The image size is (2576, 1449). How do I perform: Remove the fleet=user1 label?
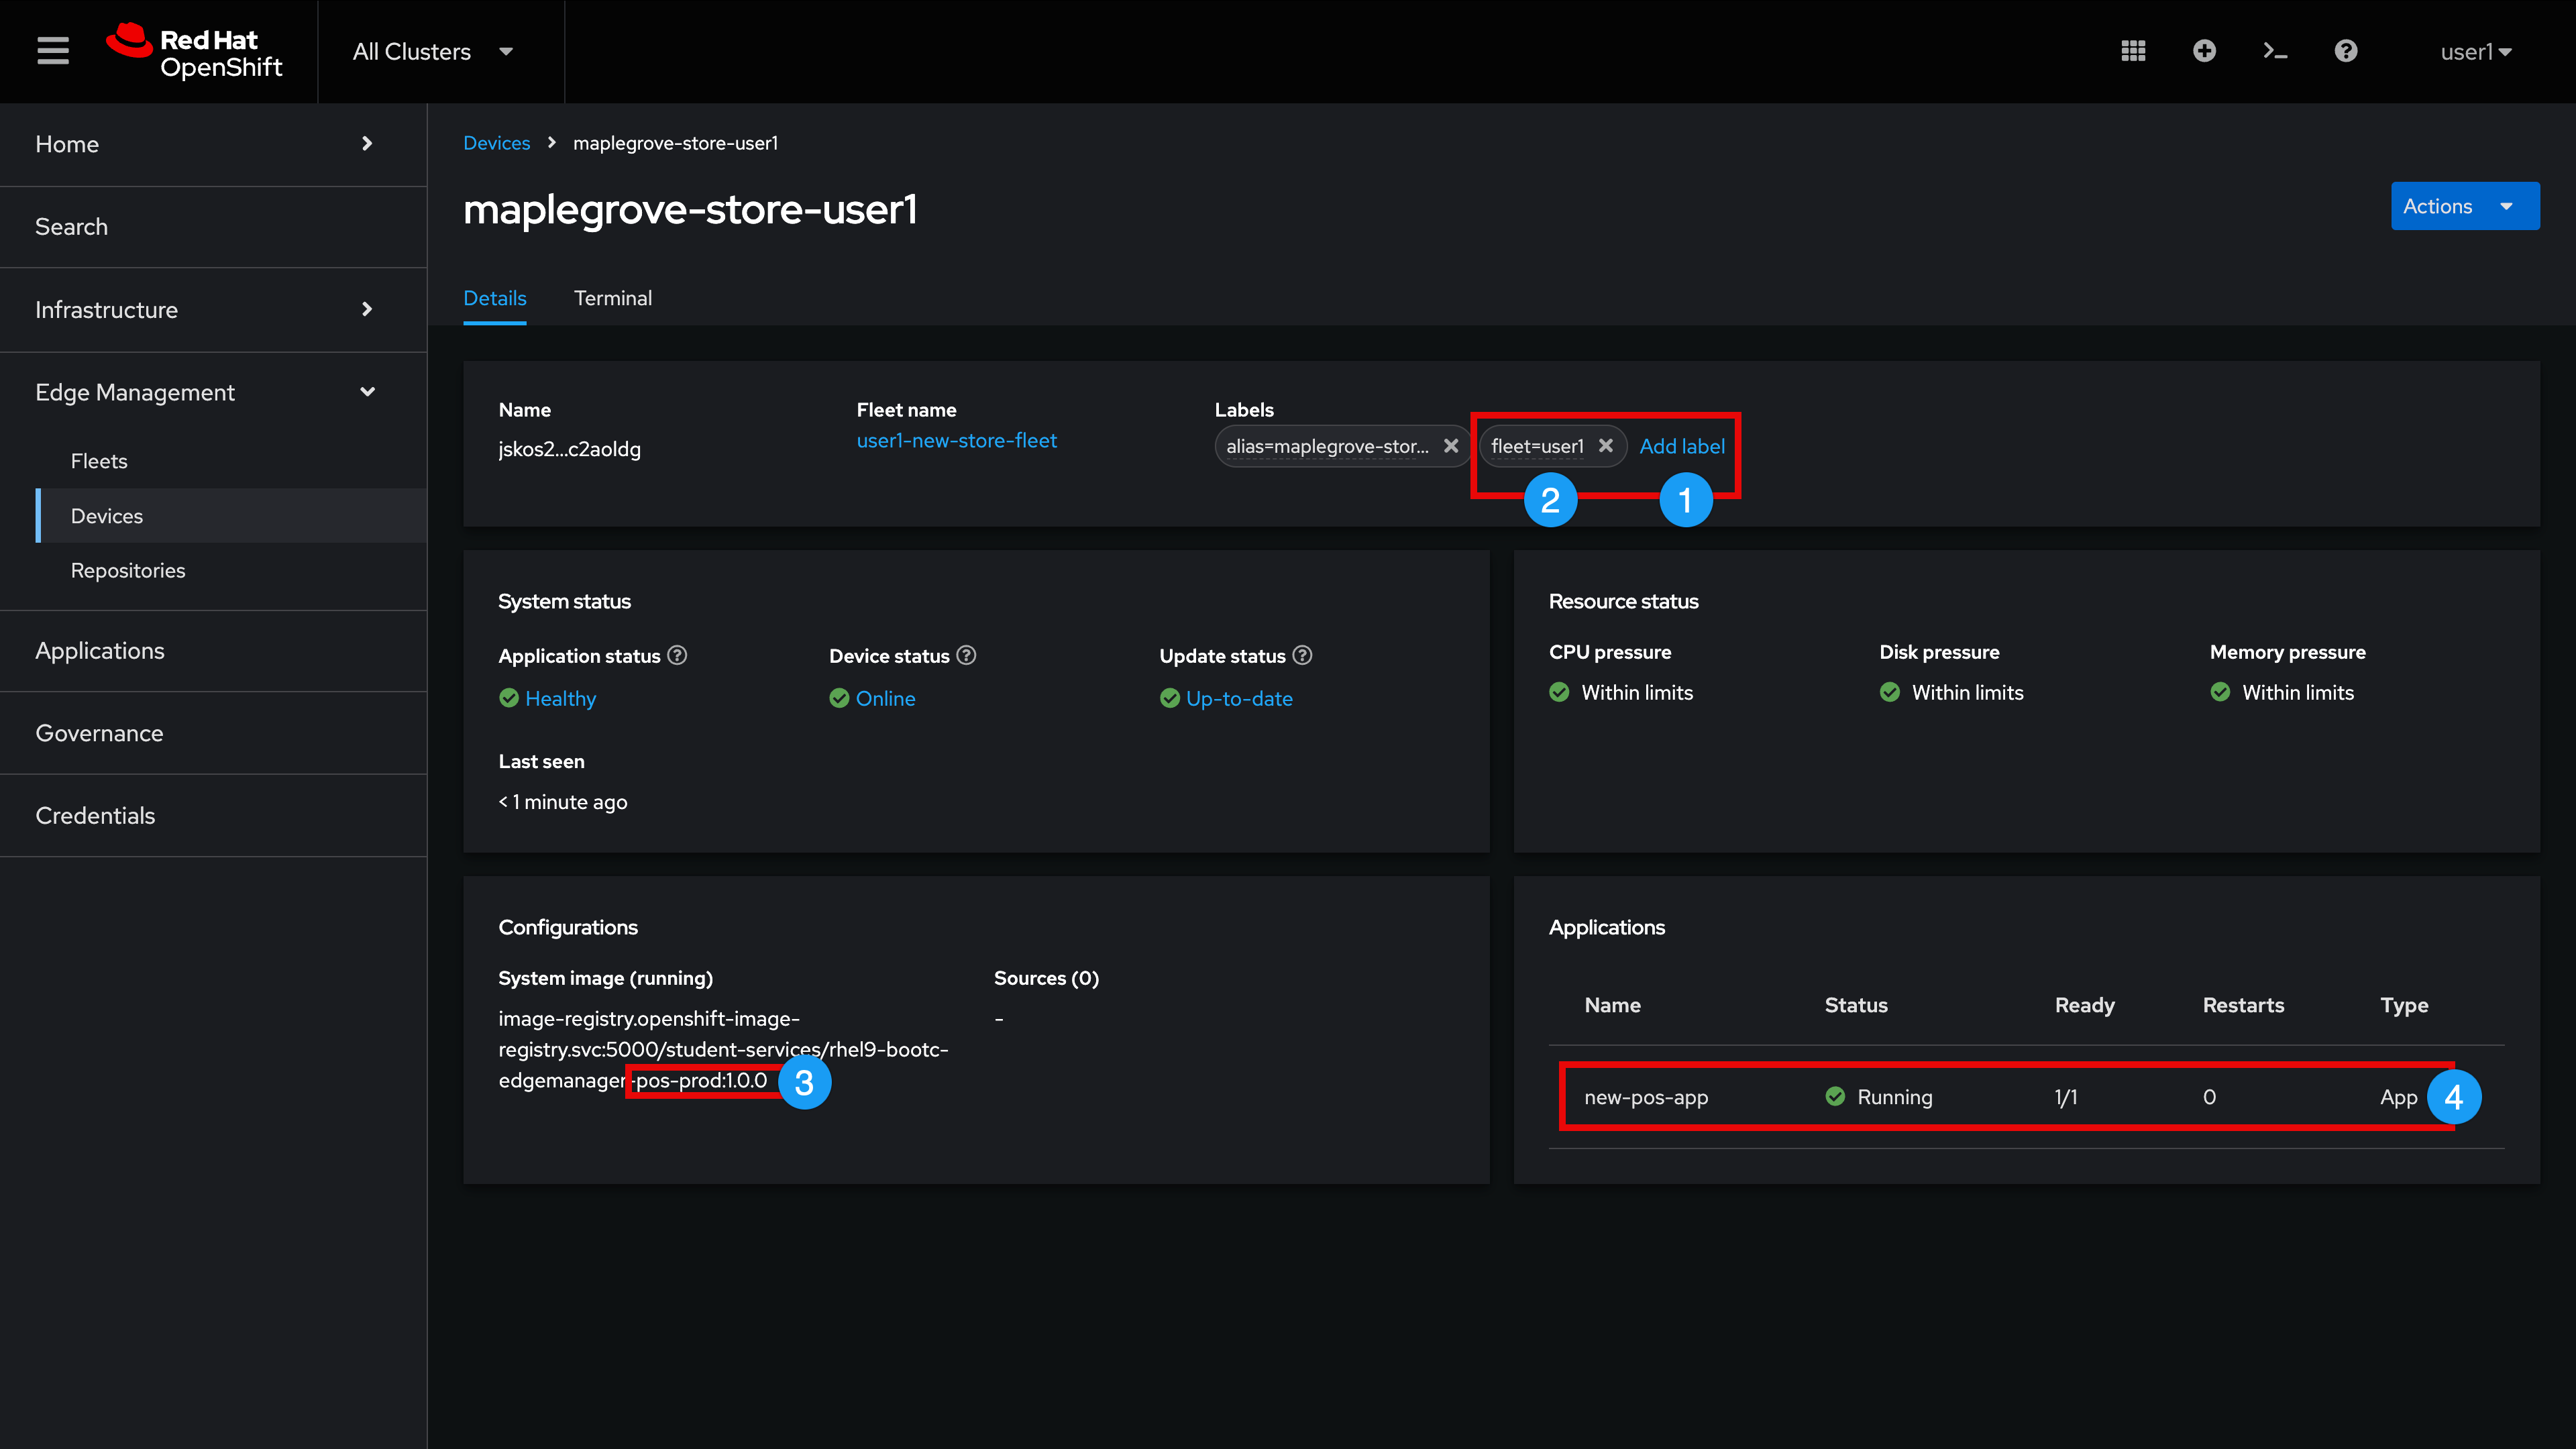pos(1605,446)
